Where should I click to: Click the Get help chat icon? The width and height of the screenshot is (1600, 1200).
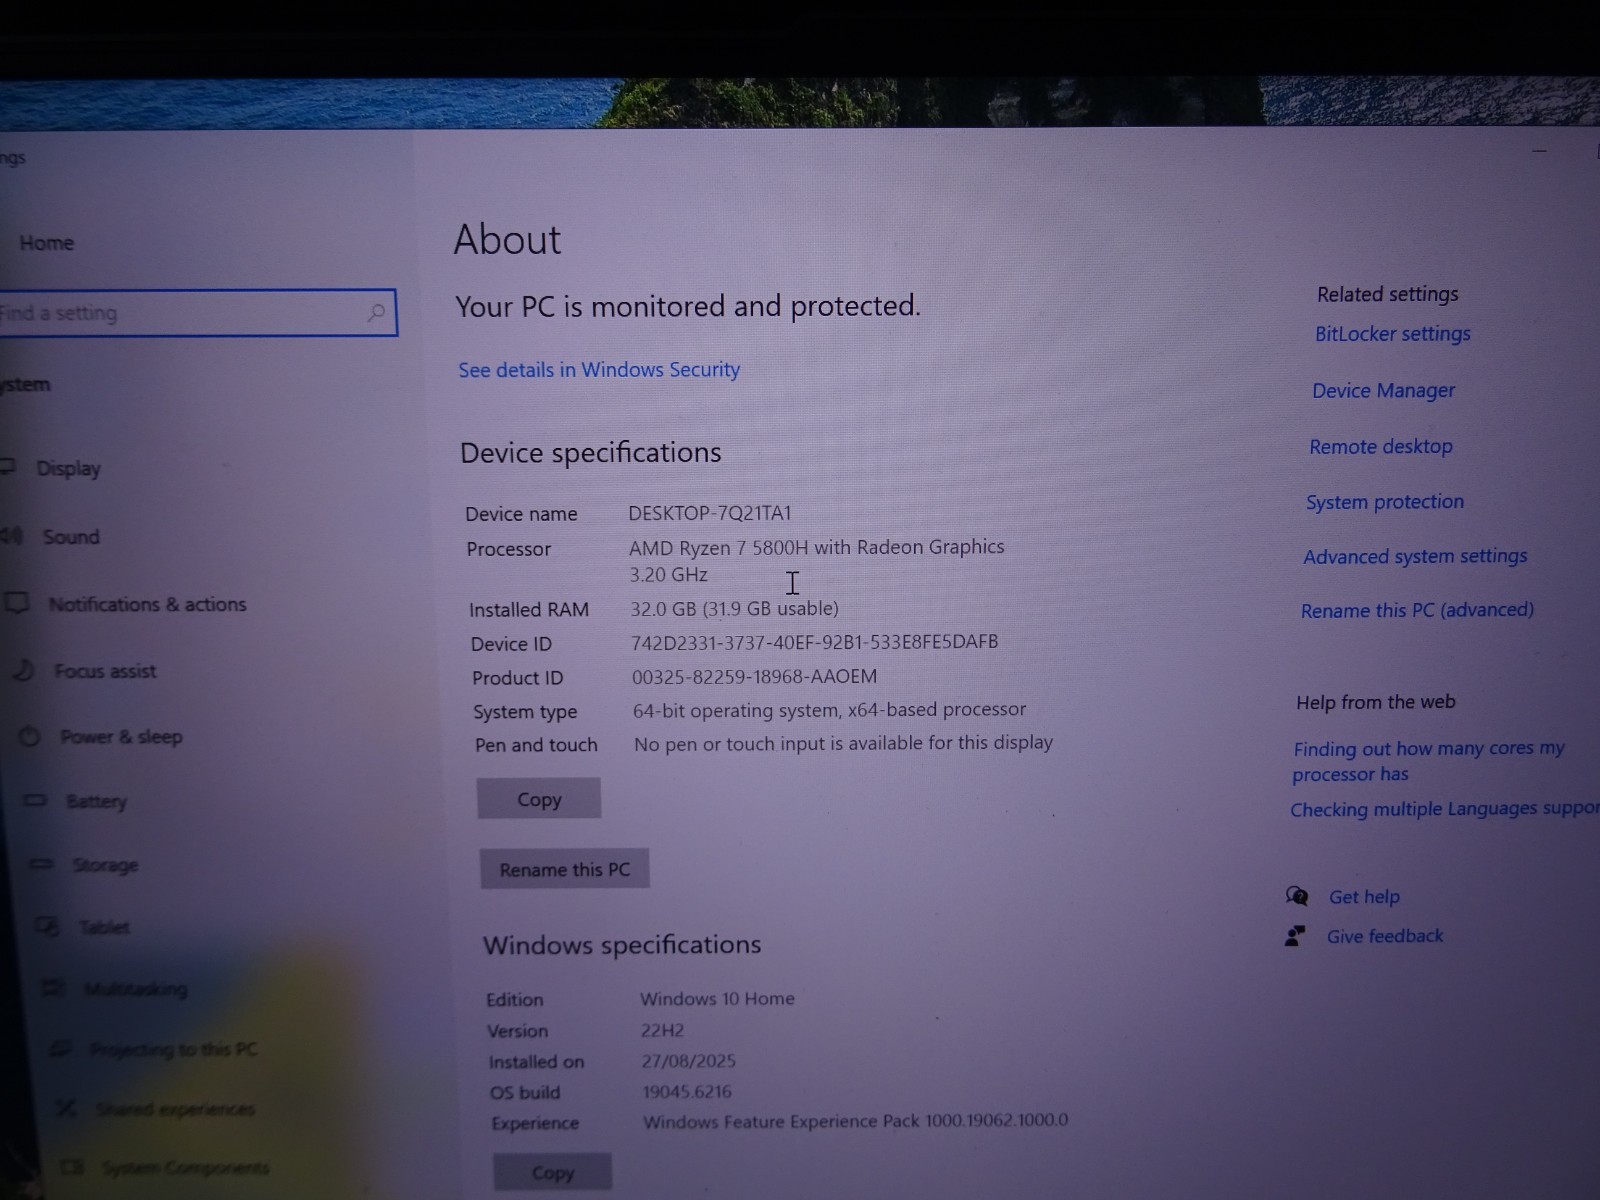click(1297, 896)
